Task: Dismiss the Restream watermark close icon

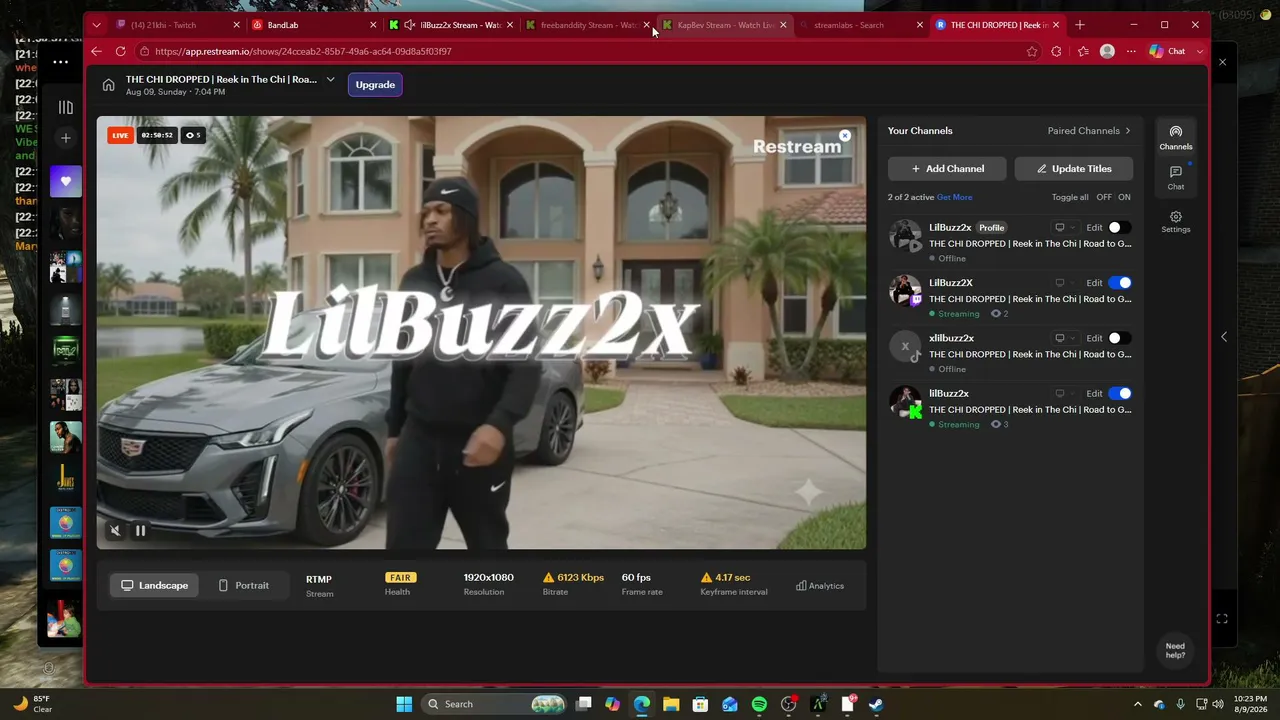Action: [845, 135]
